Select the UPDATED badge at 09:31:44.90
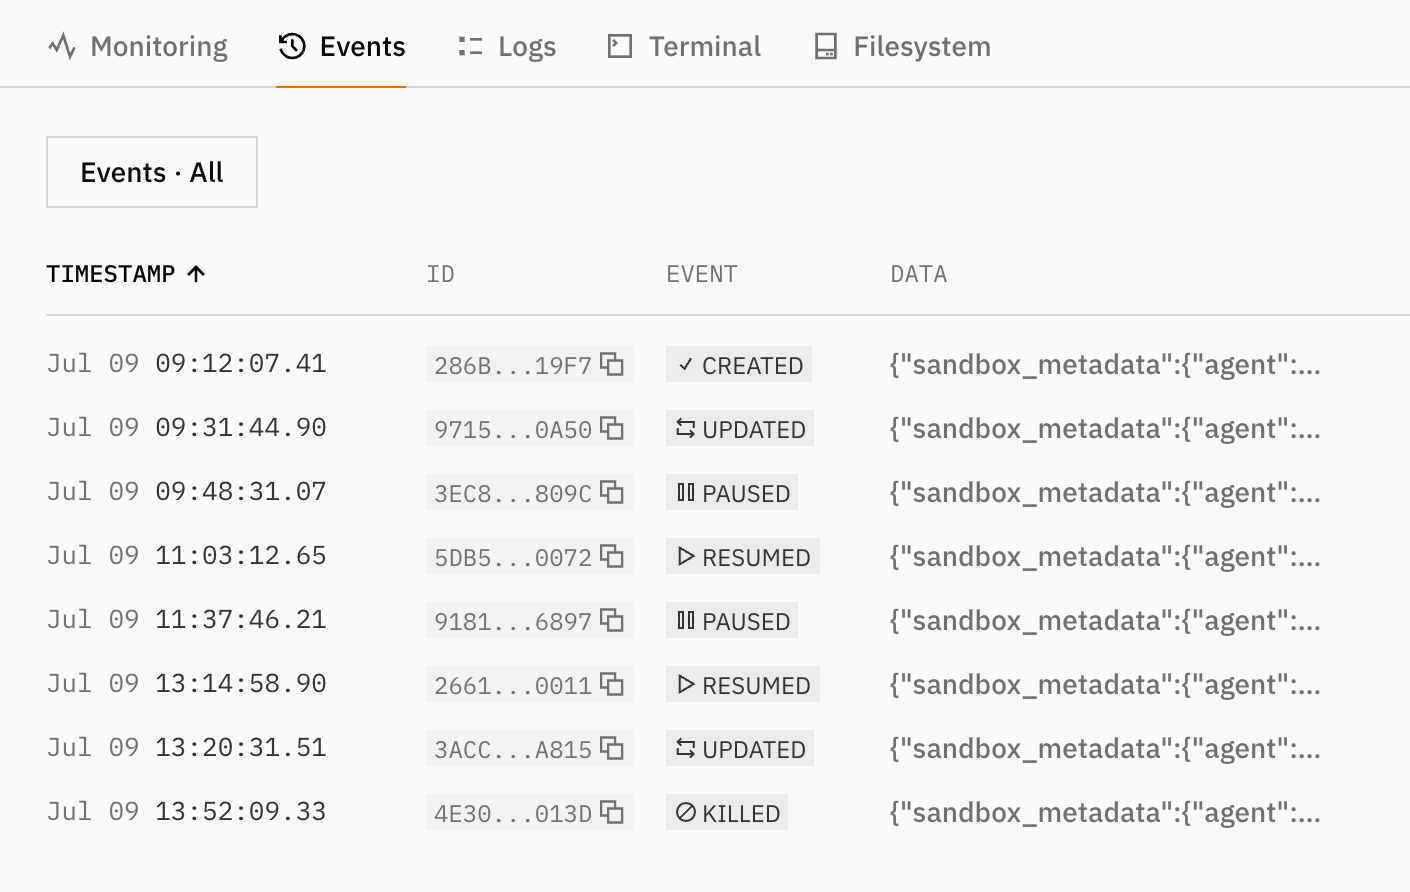 point(740,429)
